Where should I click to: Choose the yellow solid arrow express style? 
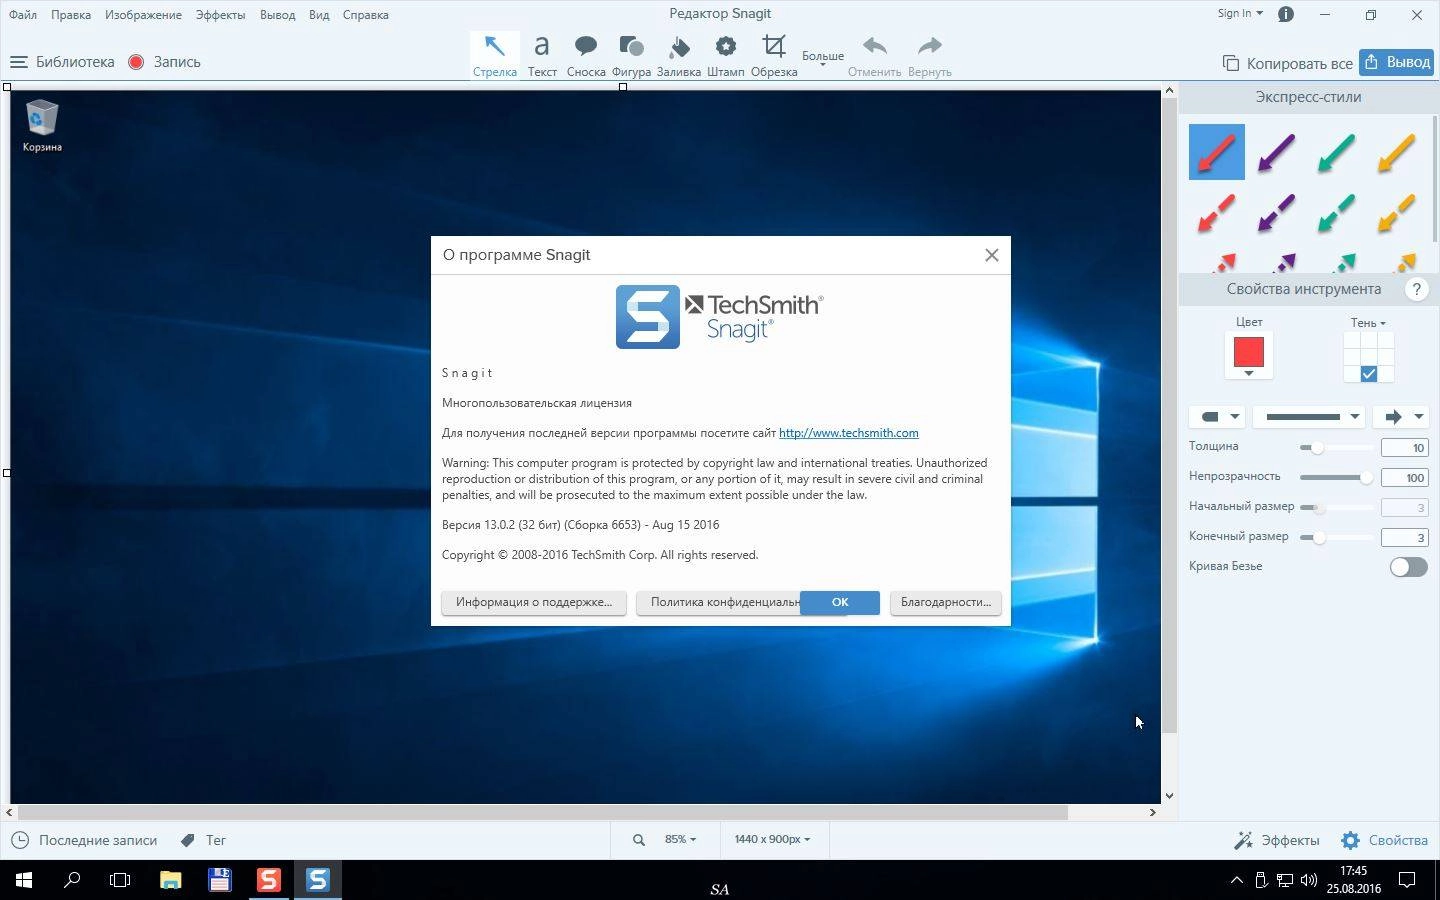coord(1397,152)
